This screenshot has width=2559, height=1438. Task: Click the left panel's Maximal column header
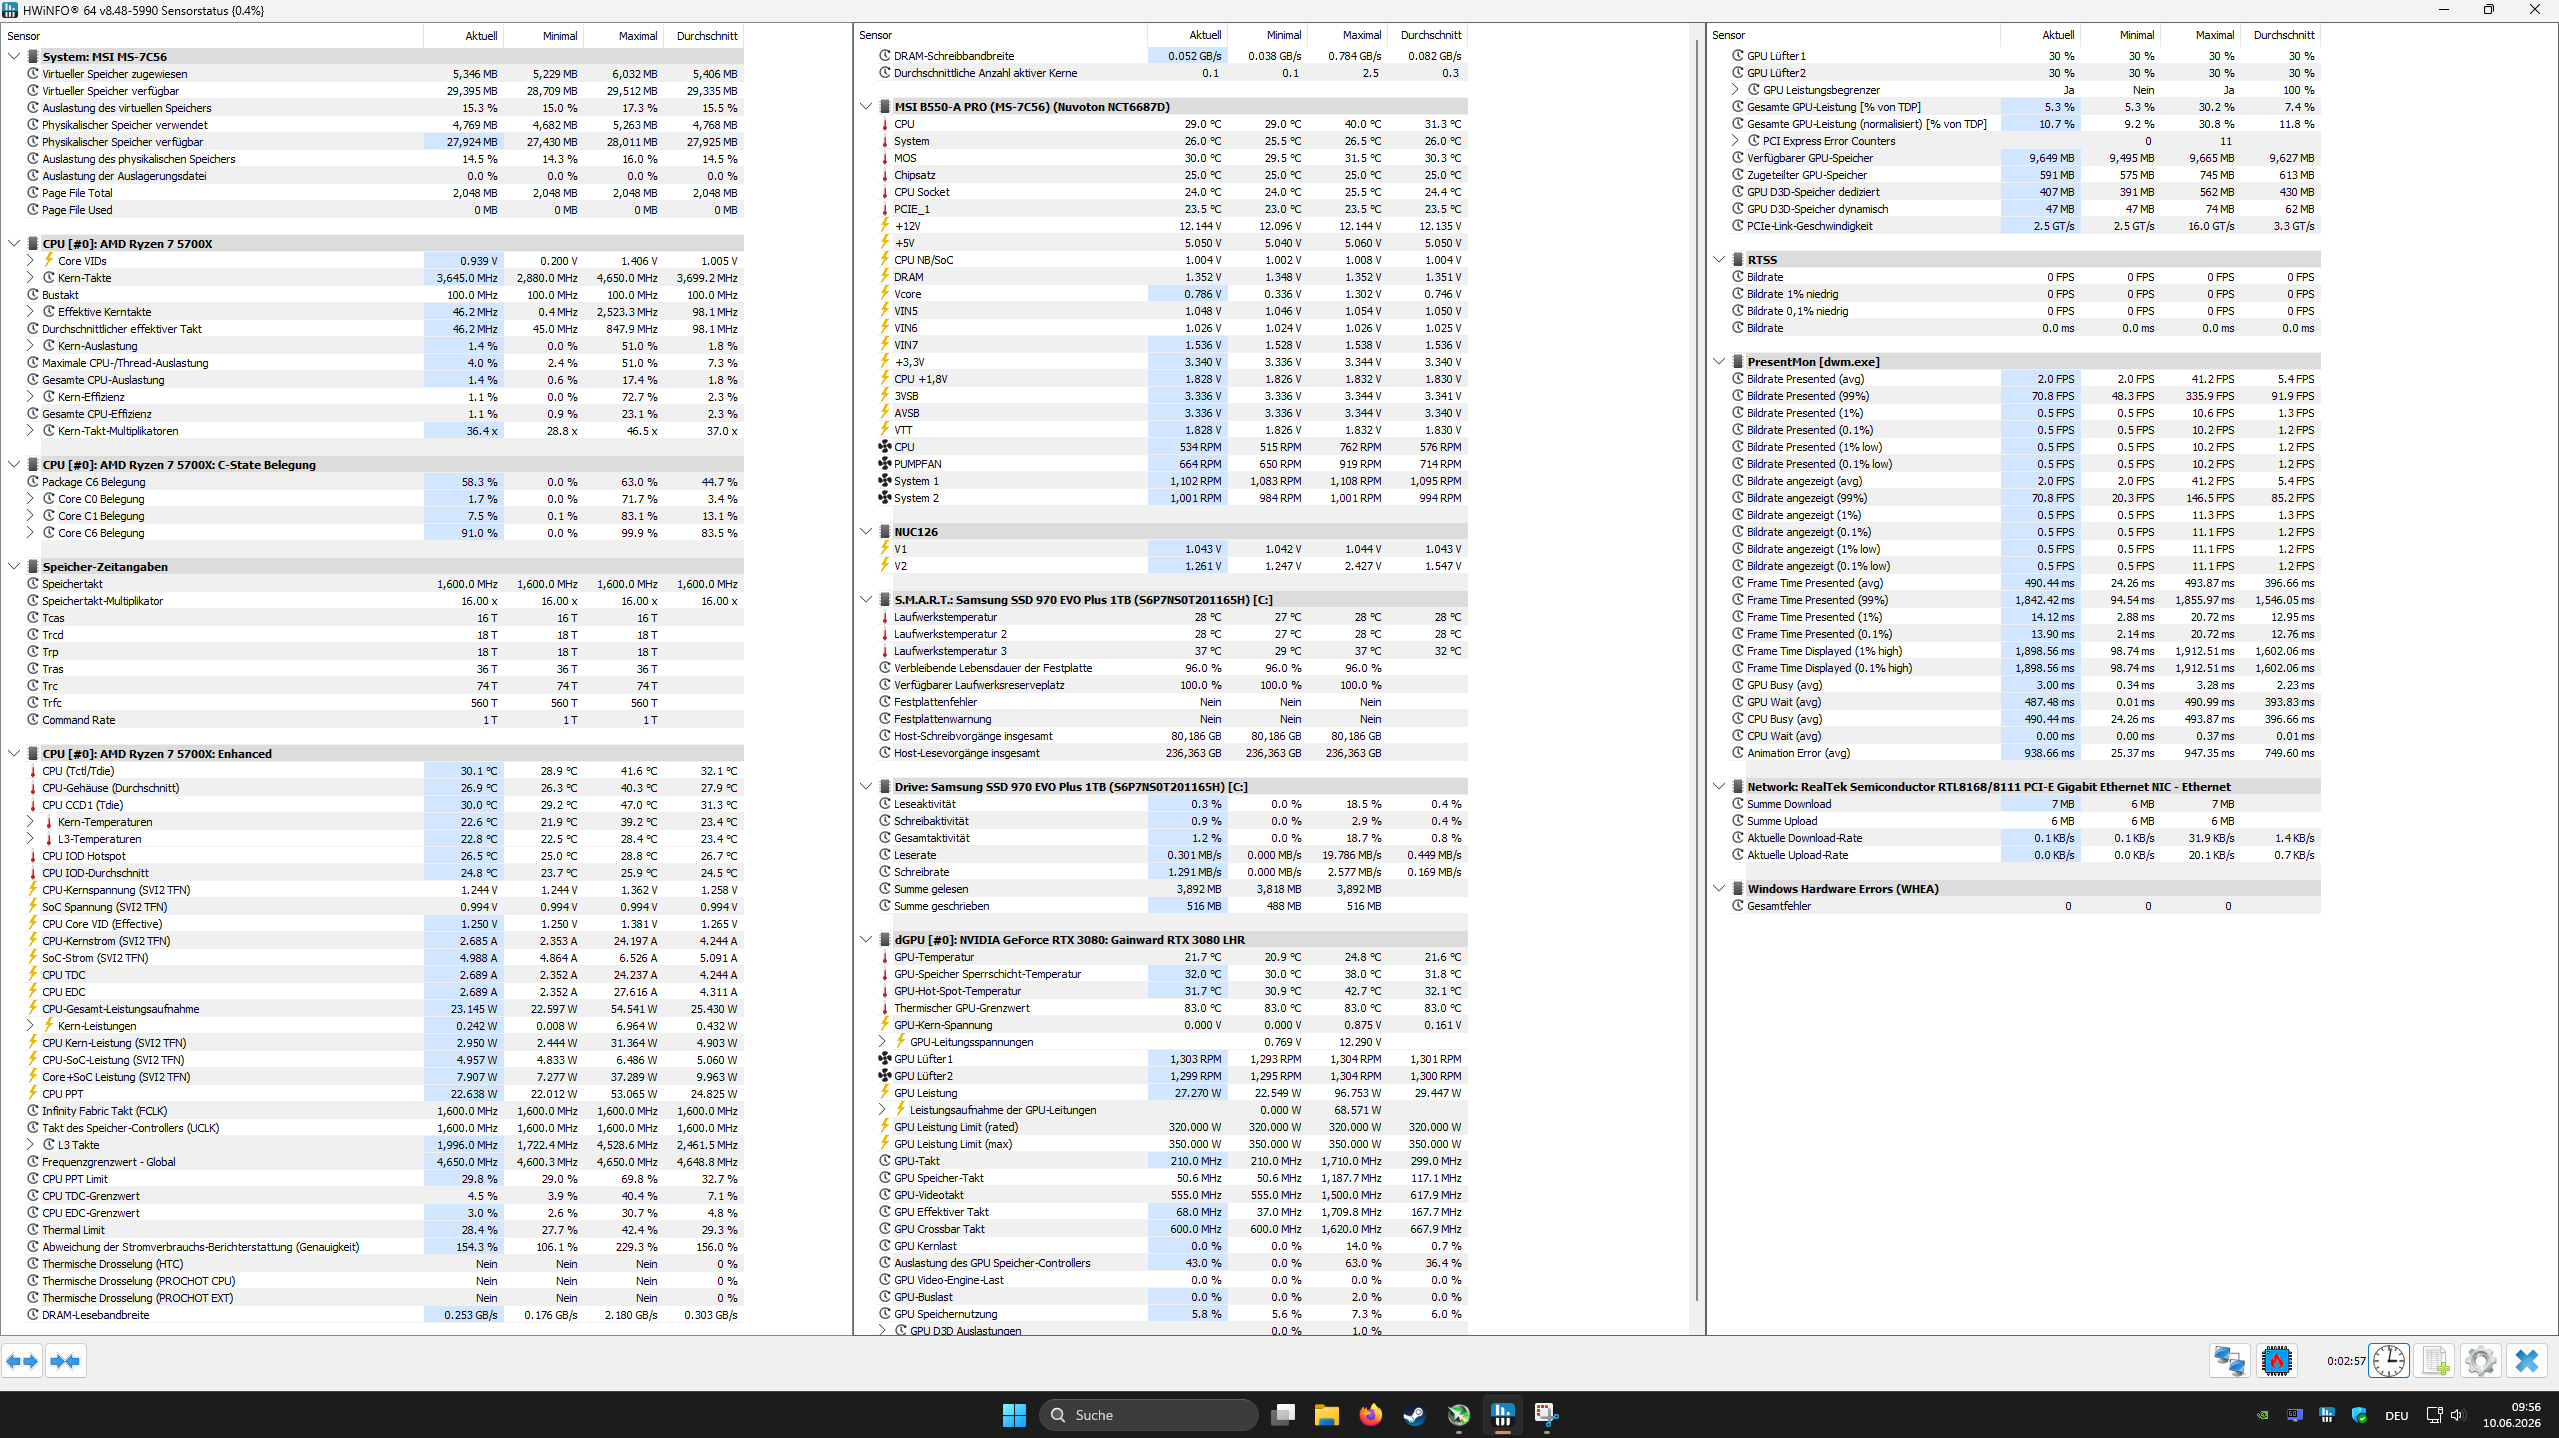point(623,36)
